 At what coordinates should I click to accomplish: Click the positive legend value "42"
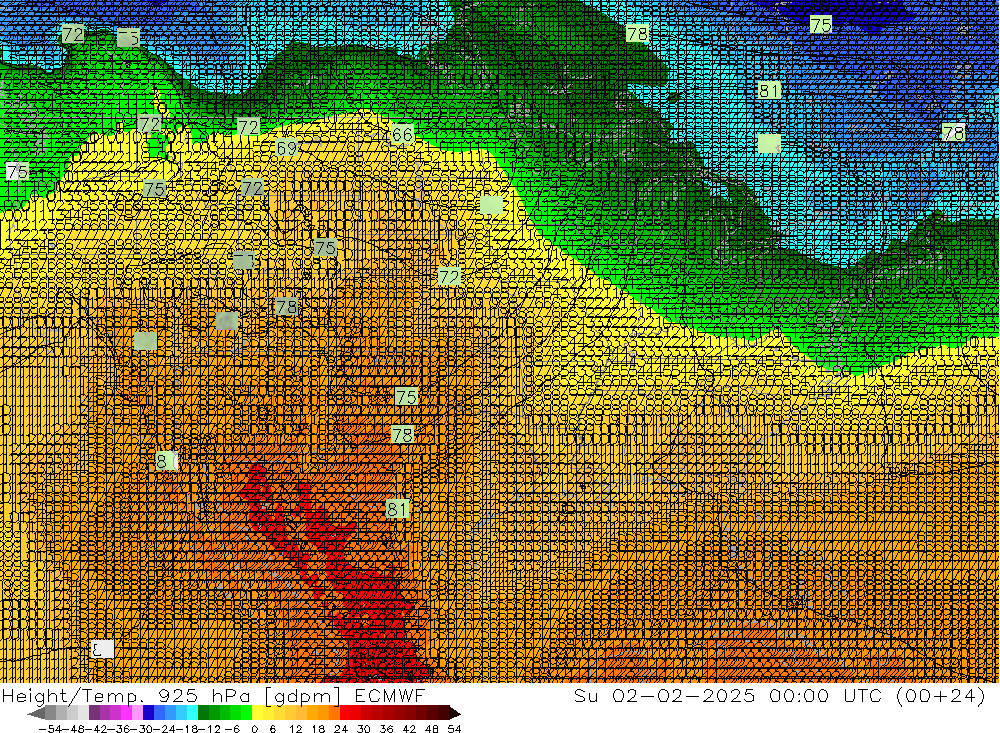(409, 729)
